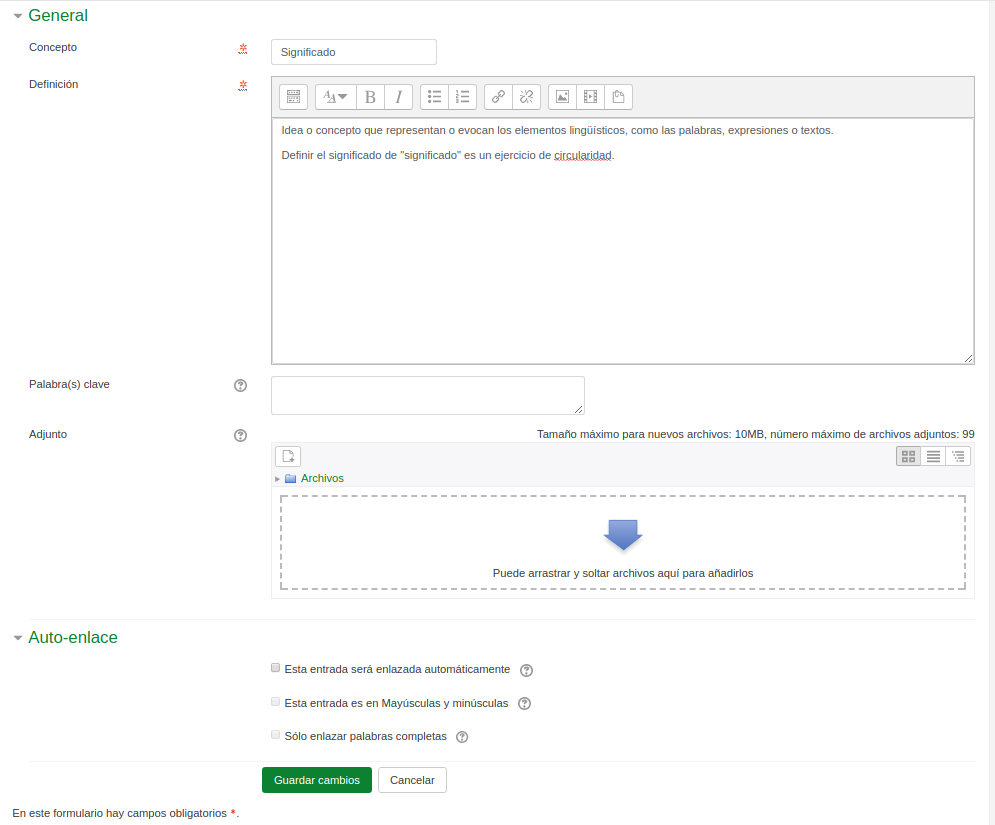Screen dimensions: 995x825
Task: Remove link with the unlink icon
Action: [526, 96]
